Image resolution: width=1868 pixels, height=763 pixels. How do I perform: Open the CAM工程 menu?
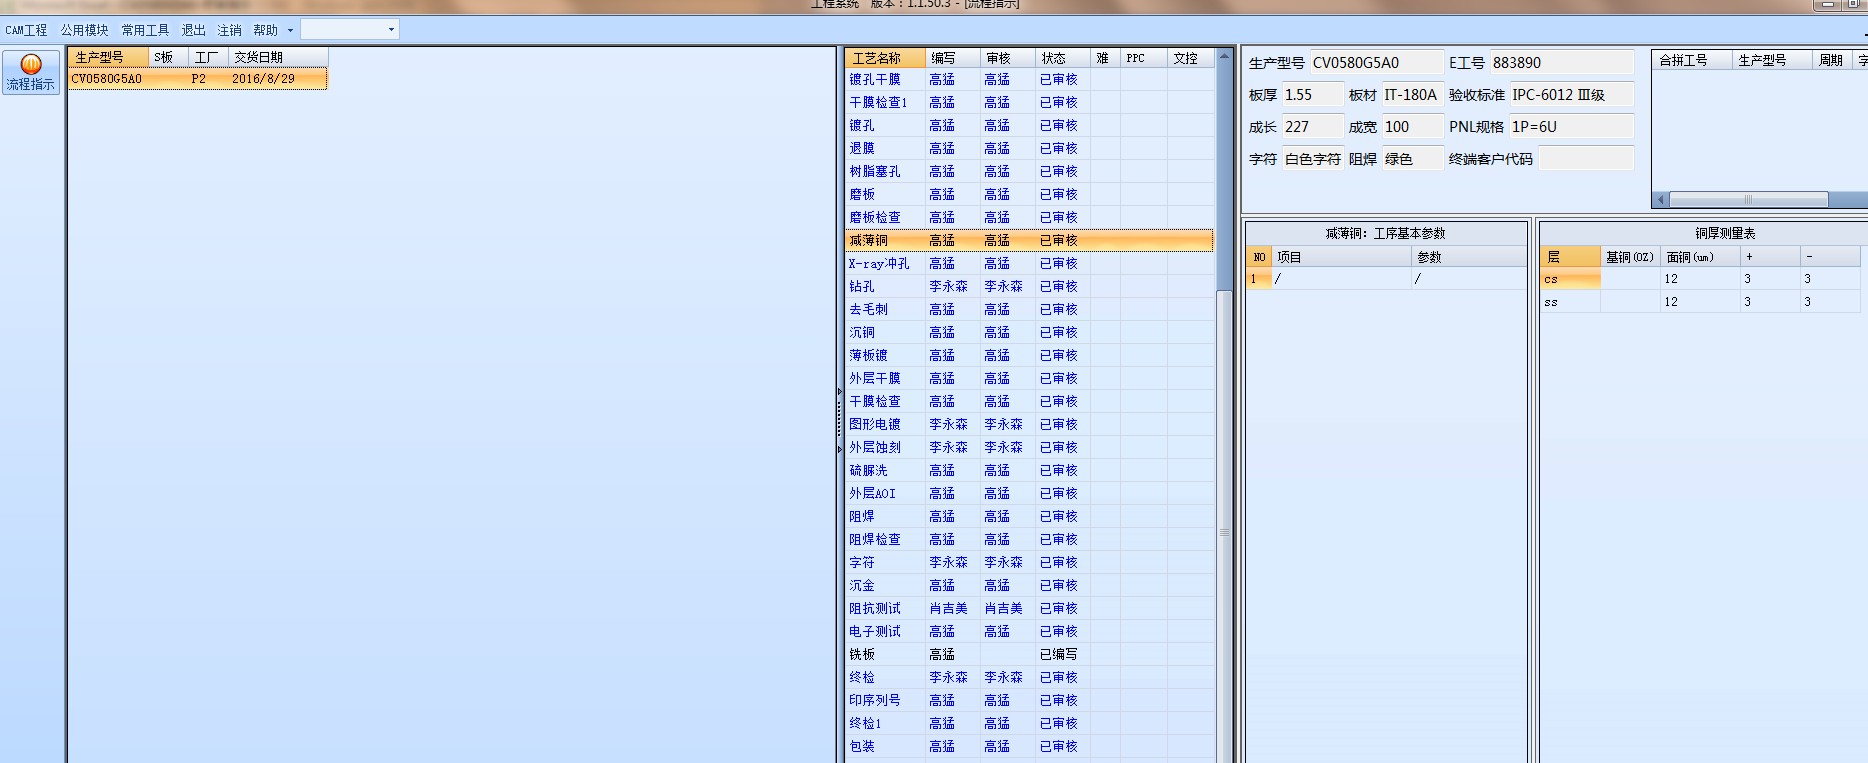tap(26, 30)
